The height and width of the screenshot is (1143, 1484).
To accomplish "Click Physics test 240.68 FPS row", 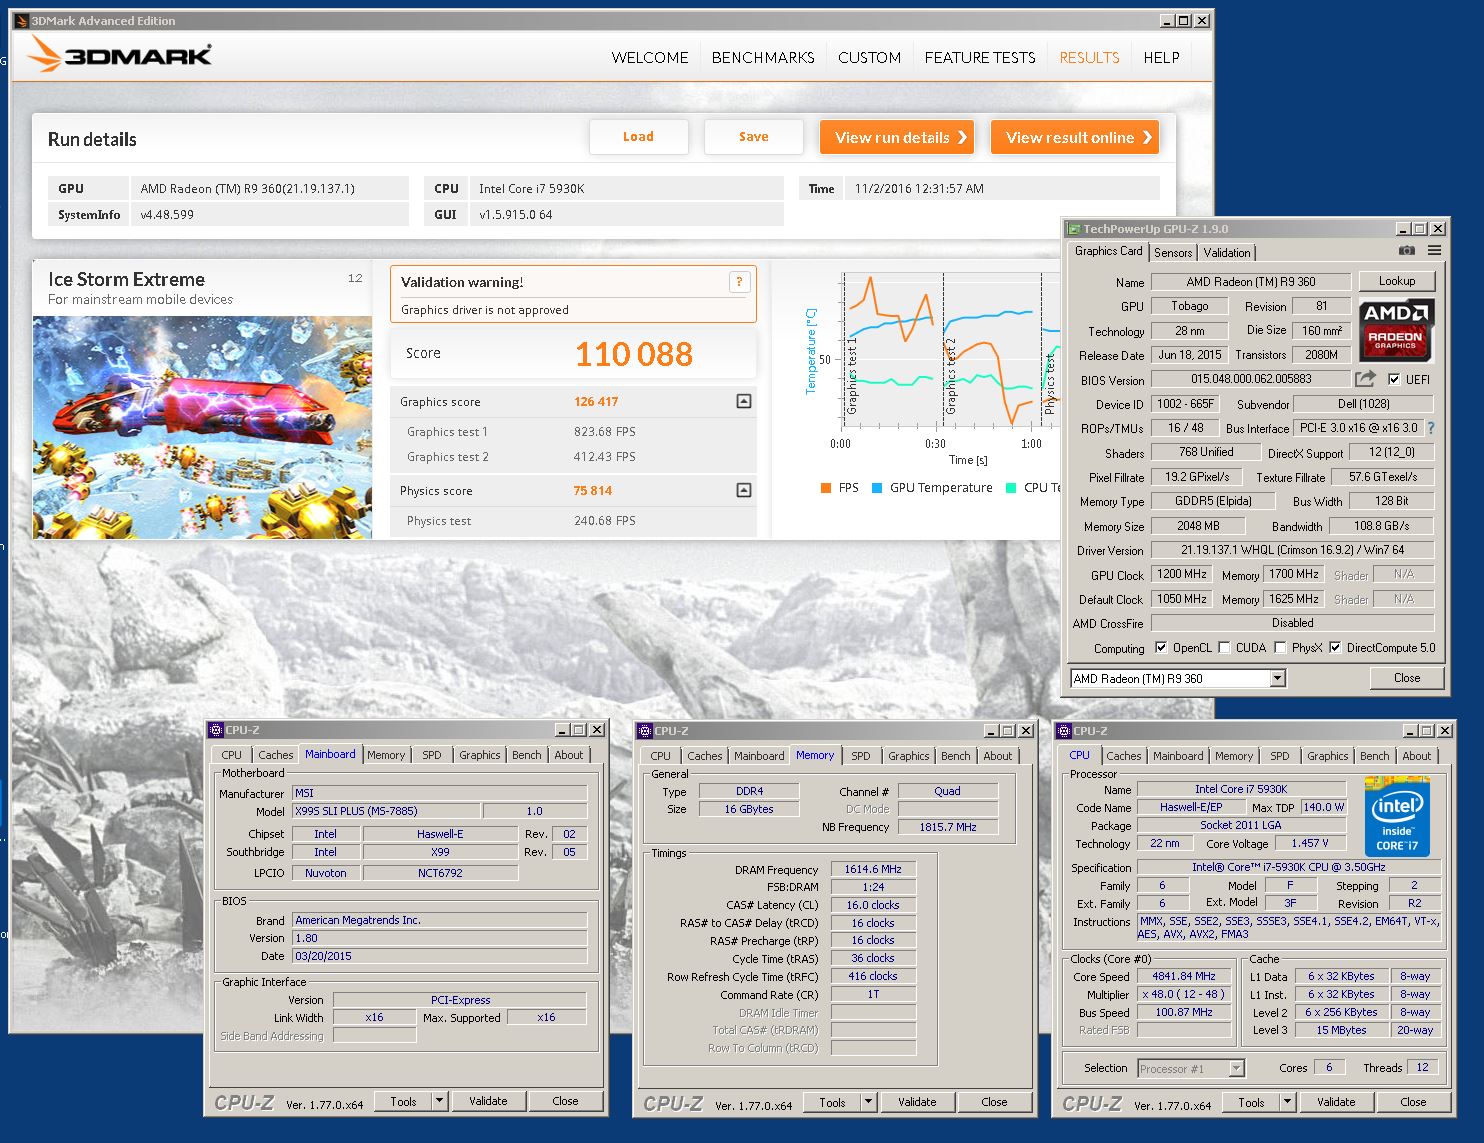I will click(573, 521).
